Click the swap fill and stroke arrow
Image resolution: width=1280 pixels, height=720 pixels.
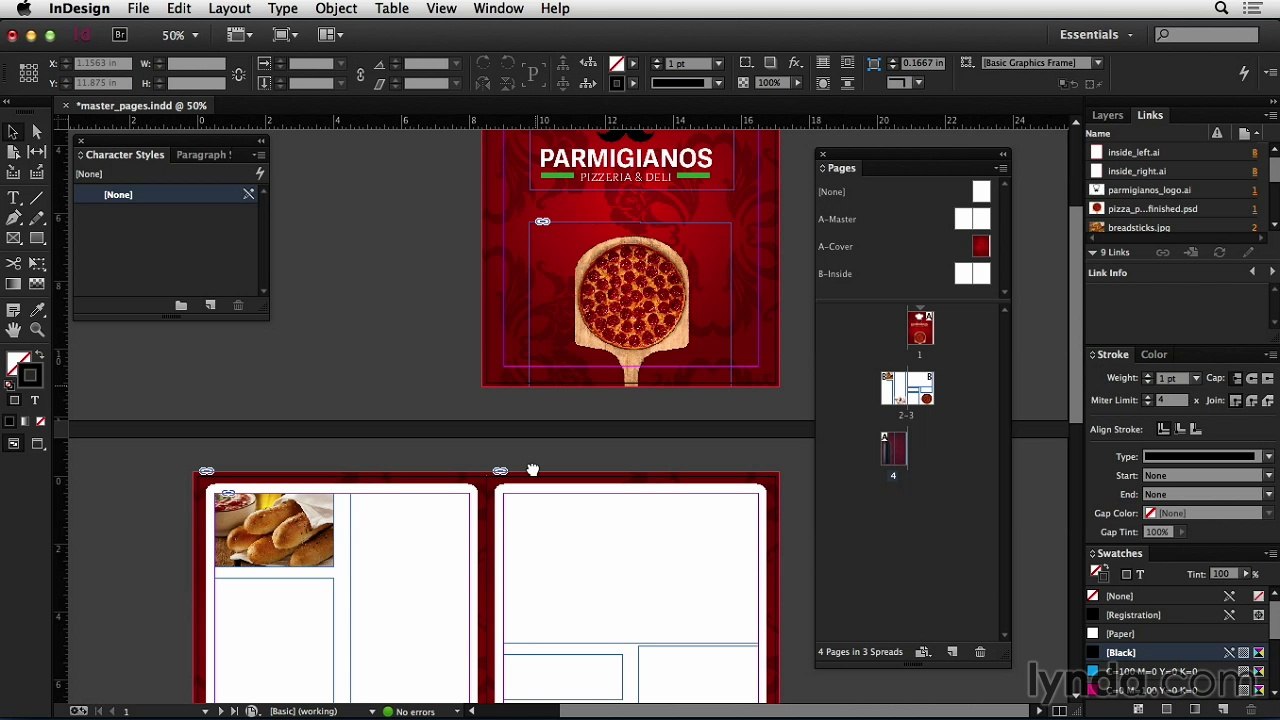(39, 356)
